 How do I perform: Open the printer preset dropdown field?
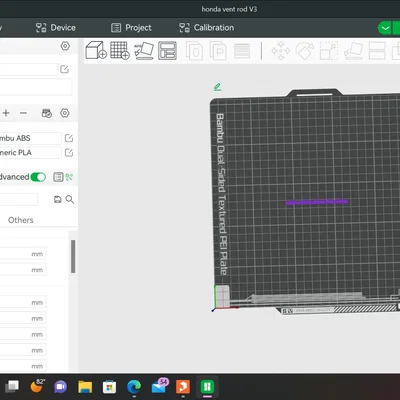(29, 69)
